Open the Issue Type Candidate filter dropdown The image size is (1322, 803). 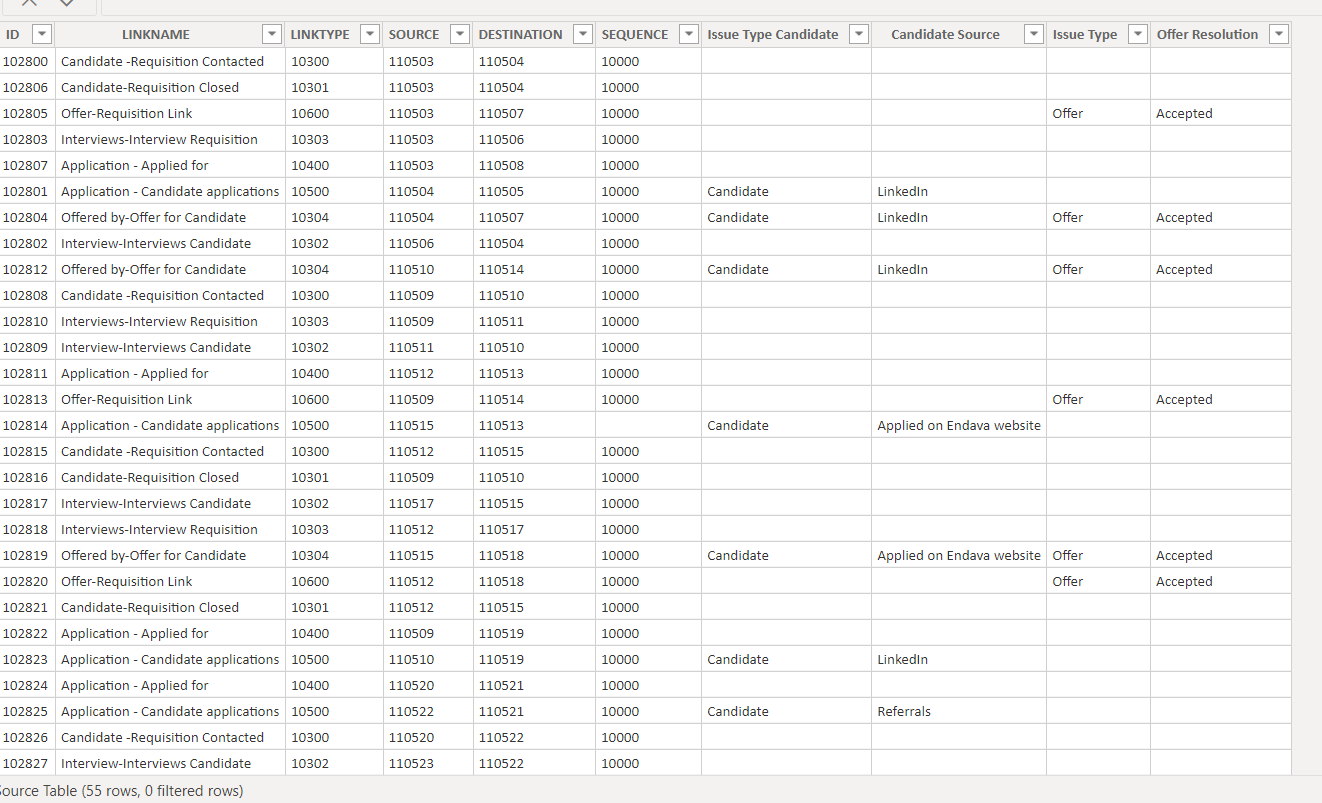(858, 34)
